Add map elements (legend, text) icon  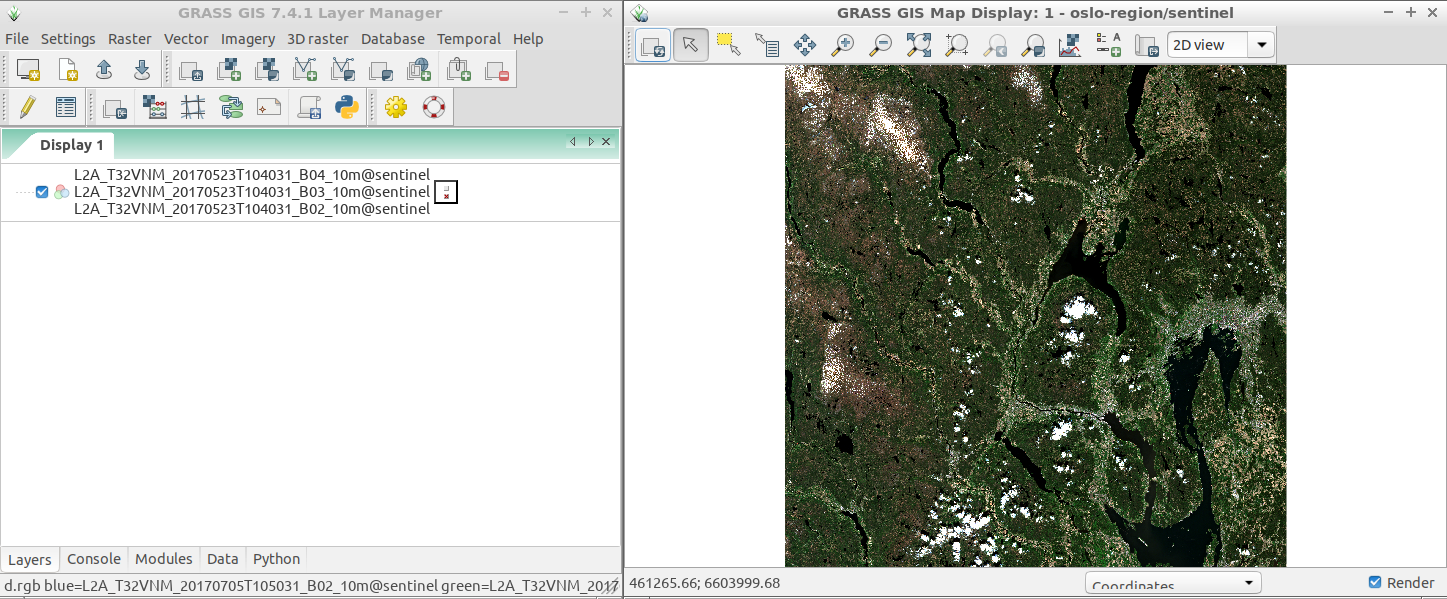[x=1109, y=45]
